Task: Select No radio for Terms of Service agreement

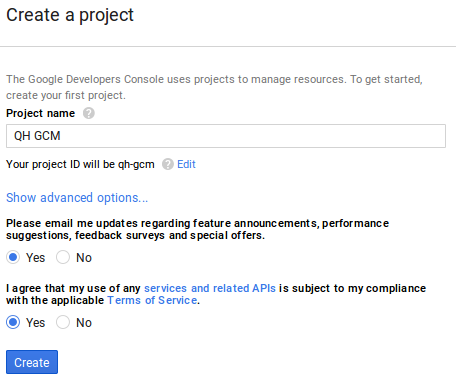Action: [x=63, y=322]
